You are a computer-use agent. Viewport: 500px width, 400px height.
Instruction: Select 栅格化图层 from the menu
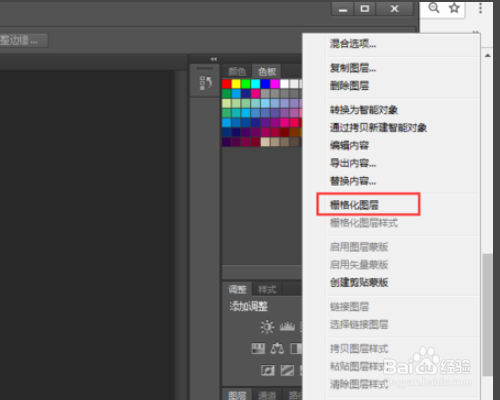(354, 205)
